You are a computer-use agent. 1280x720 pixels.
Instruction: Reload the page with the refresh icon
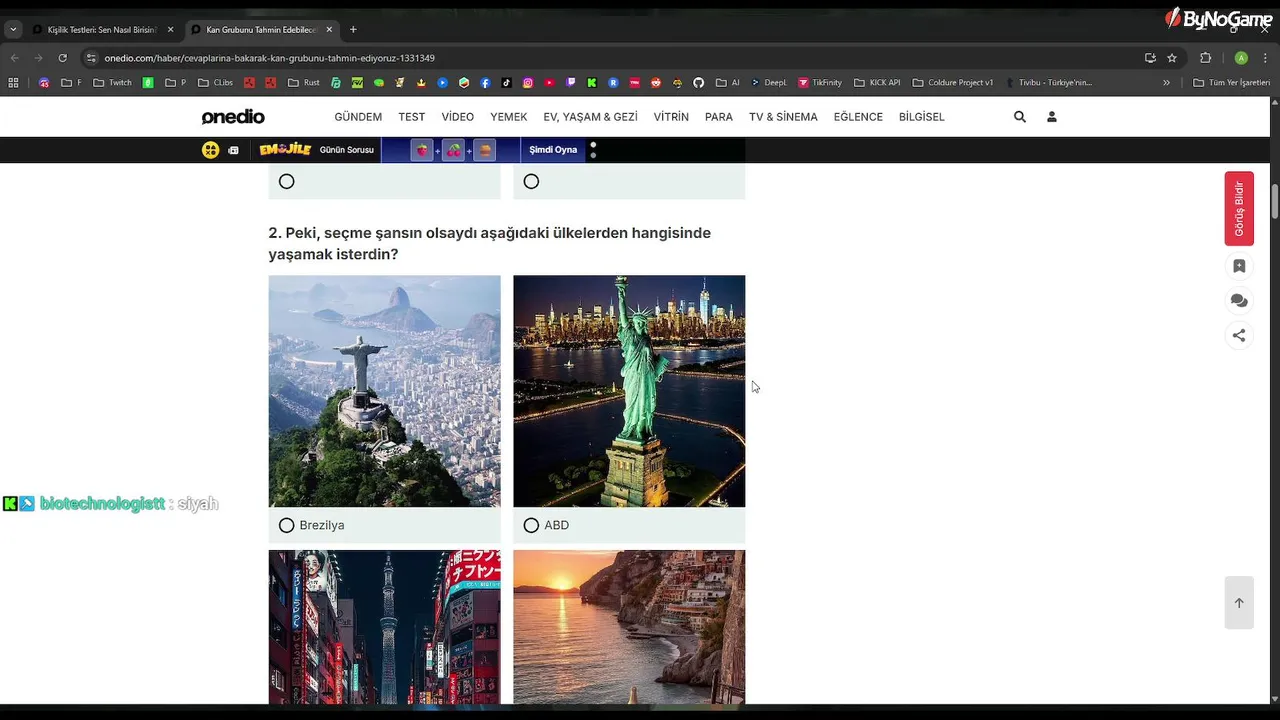[62, 58]
